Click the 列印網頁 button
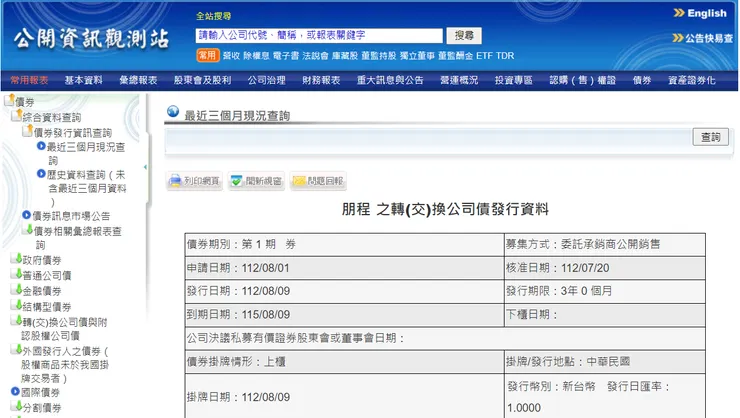 (x=194, y=181)
